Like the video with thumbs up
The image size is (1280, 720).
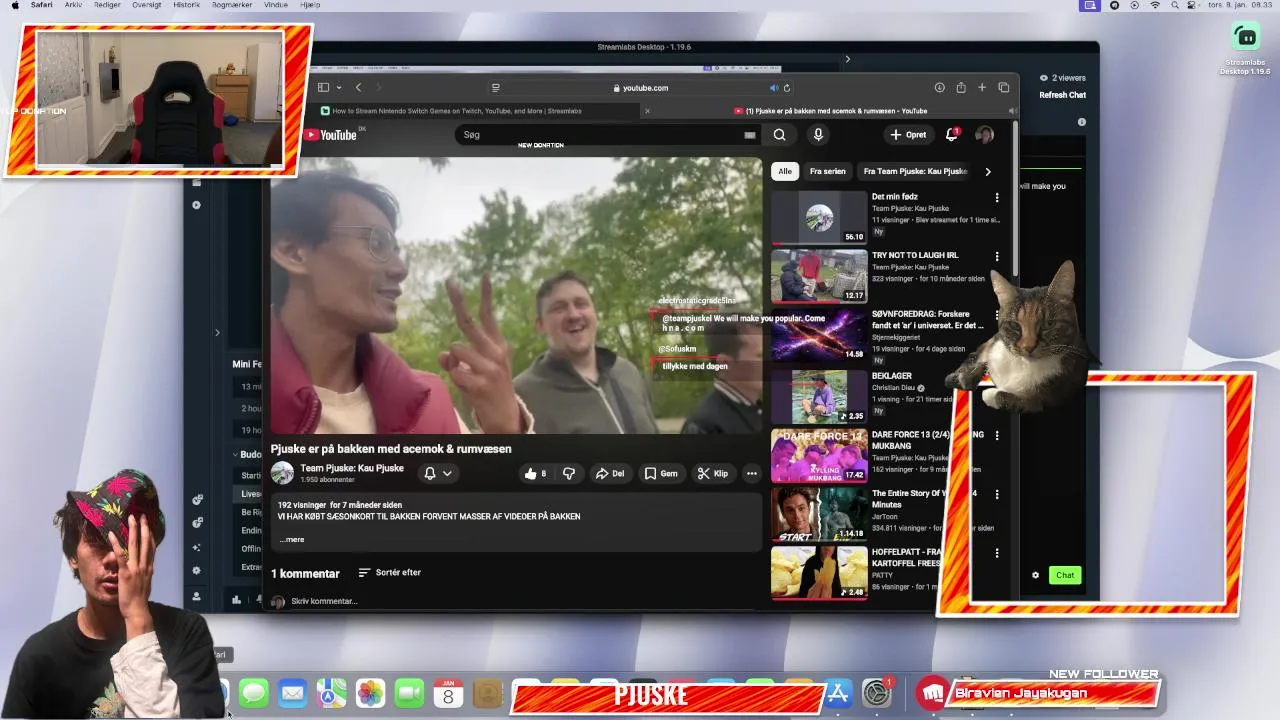click(x=535, y=474)
